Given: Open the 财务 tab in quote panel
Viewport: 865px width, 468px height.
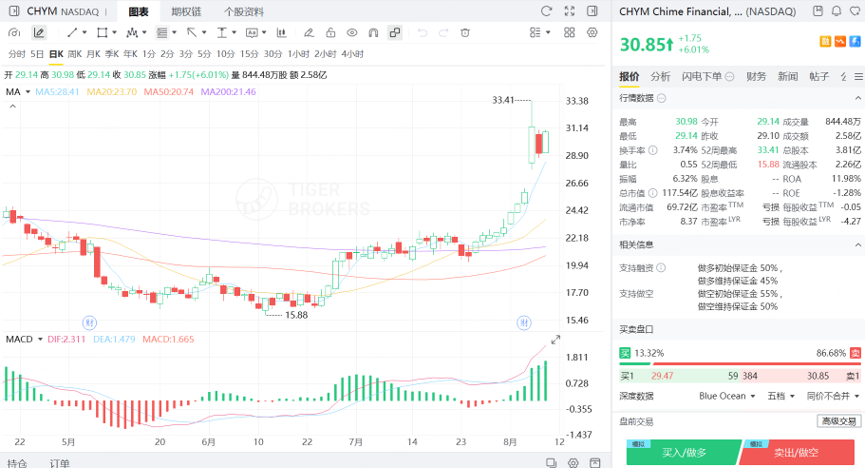Looking at the screenshot, I should point(756,77).
